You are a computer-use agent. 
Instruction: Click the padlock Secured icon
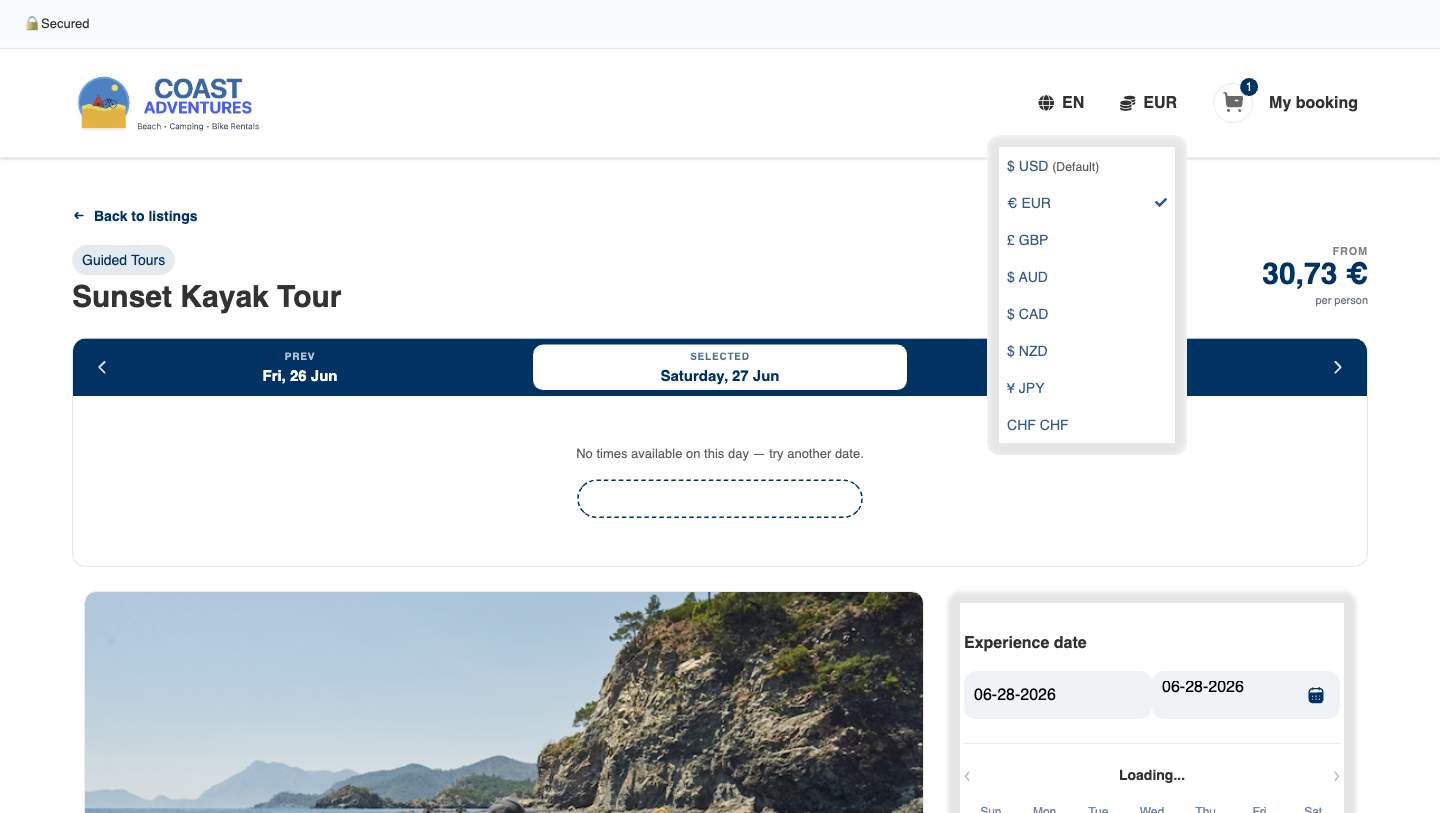(x=32, y=23)
